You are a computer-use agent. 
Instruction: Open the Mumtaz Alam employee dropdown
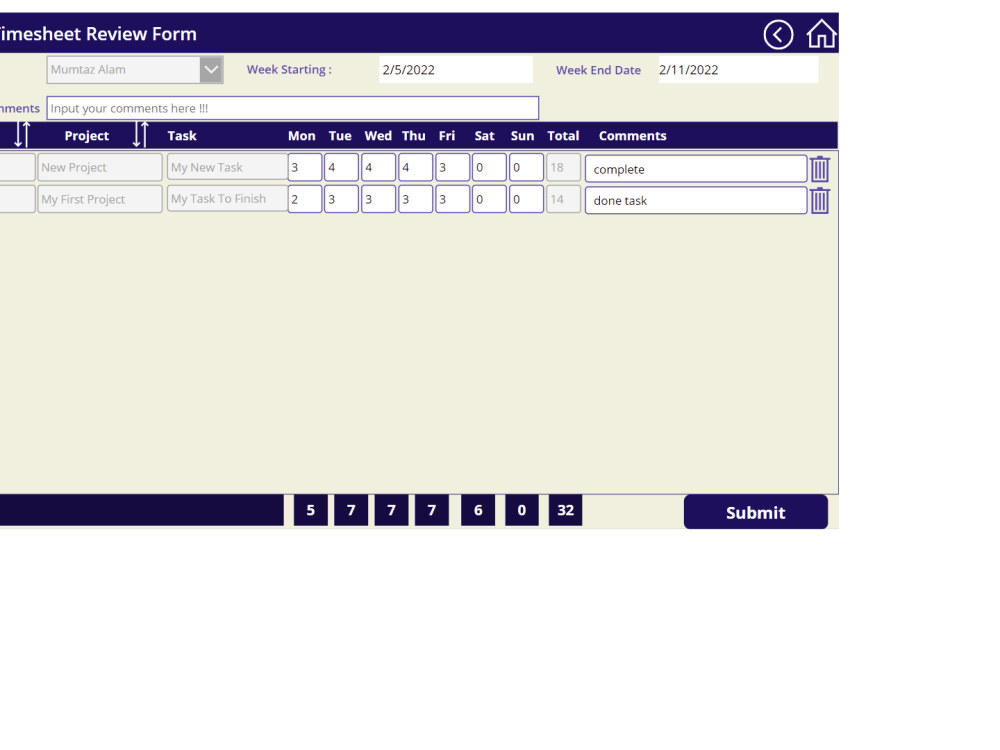pyautogui.click(x=211, y=69)
